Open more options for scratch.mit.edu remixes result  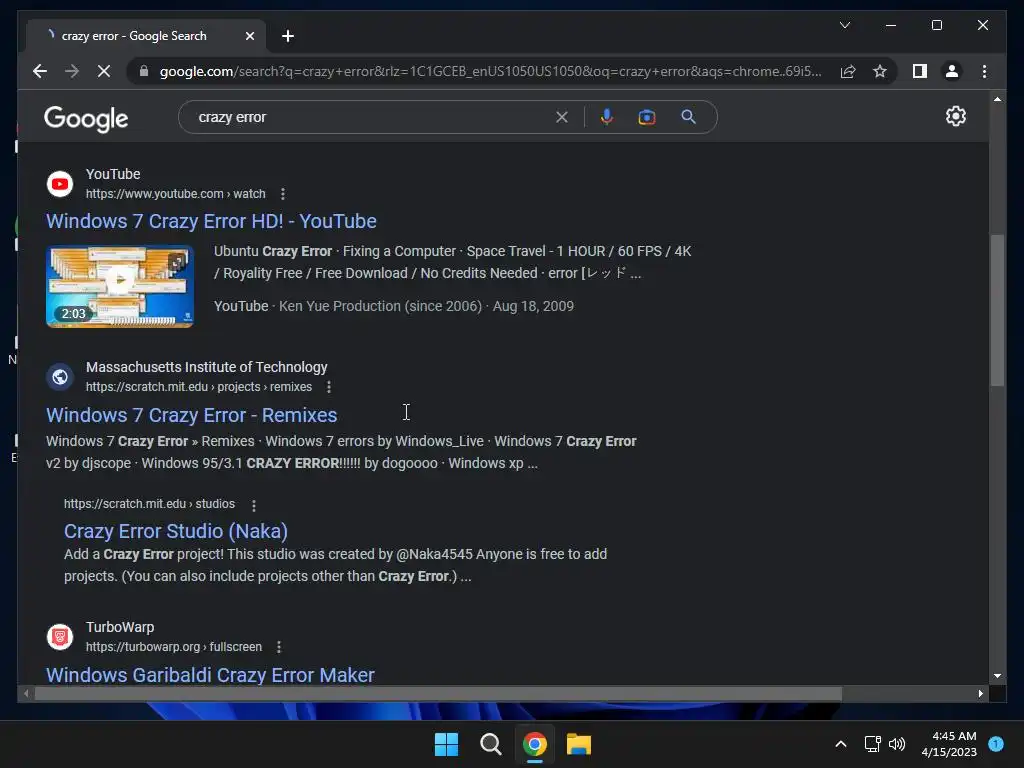329,387
